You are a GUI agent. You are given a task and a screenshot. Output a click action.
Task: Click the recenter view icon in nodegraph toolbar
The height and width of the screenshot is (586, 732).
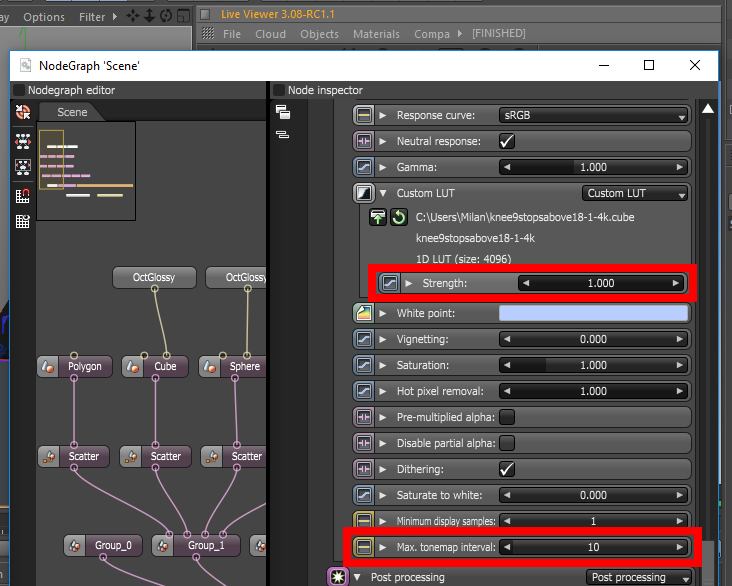point(23,112)
